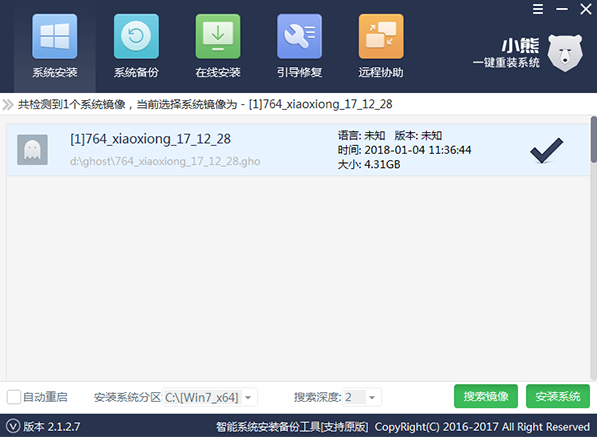597x438 pixels.
Task: Open the 系统安装 Windows logo icon
Action: click(54, 37)
